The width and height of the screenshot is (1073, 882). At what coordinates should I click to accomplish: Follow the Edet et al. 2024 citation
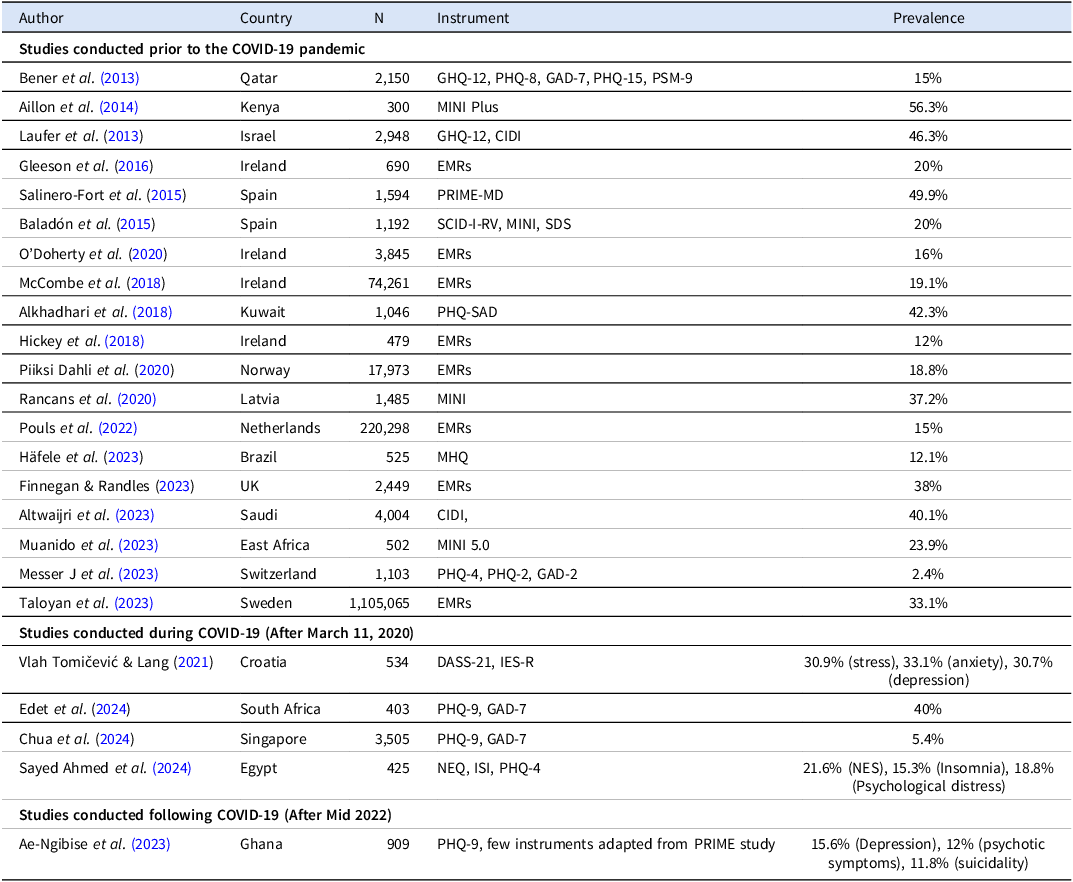pos(106,709)
